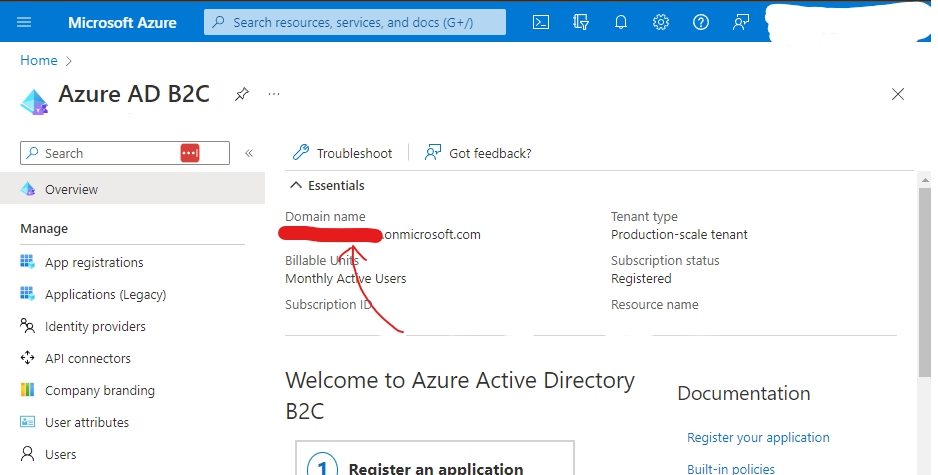Collapse the Essentials section
Viewport: 938px width, 475px height.
[296, 185]
